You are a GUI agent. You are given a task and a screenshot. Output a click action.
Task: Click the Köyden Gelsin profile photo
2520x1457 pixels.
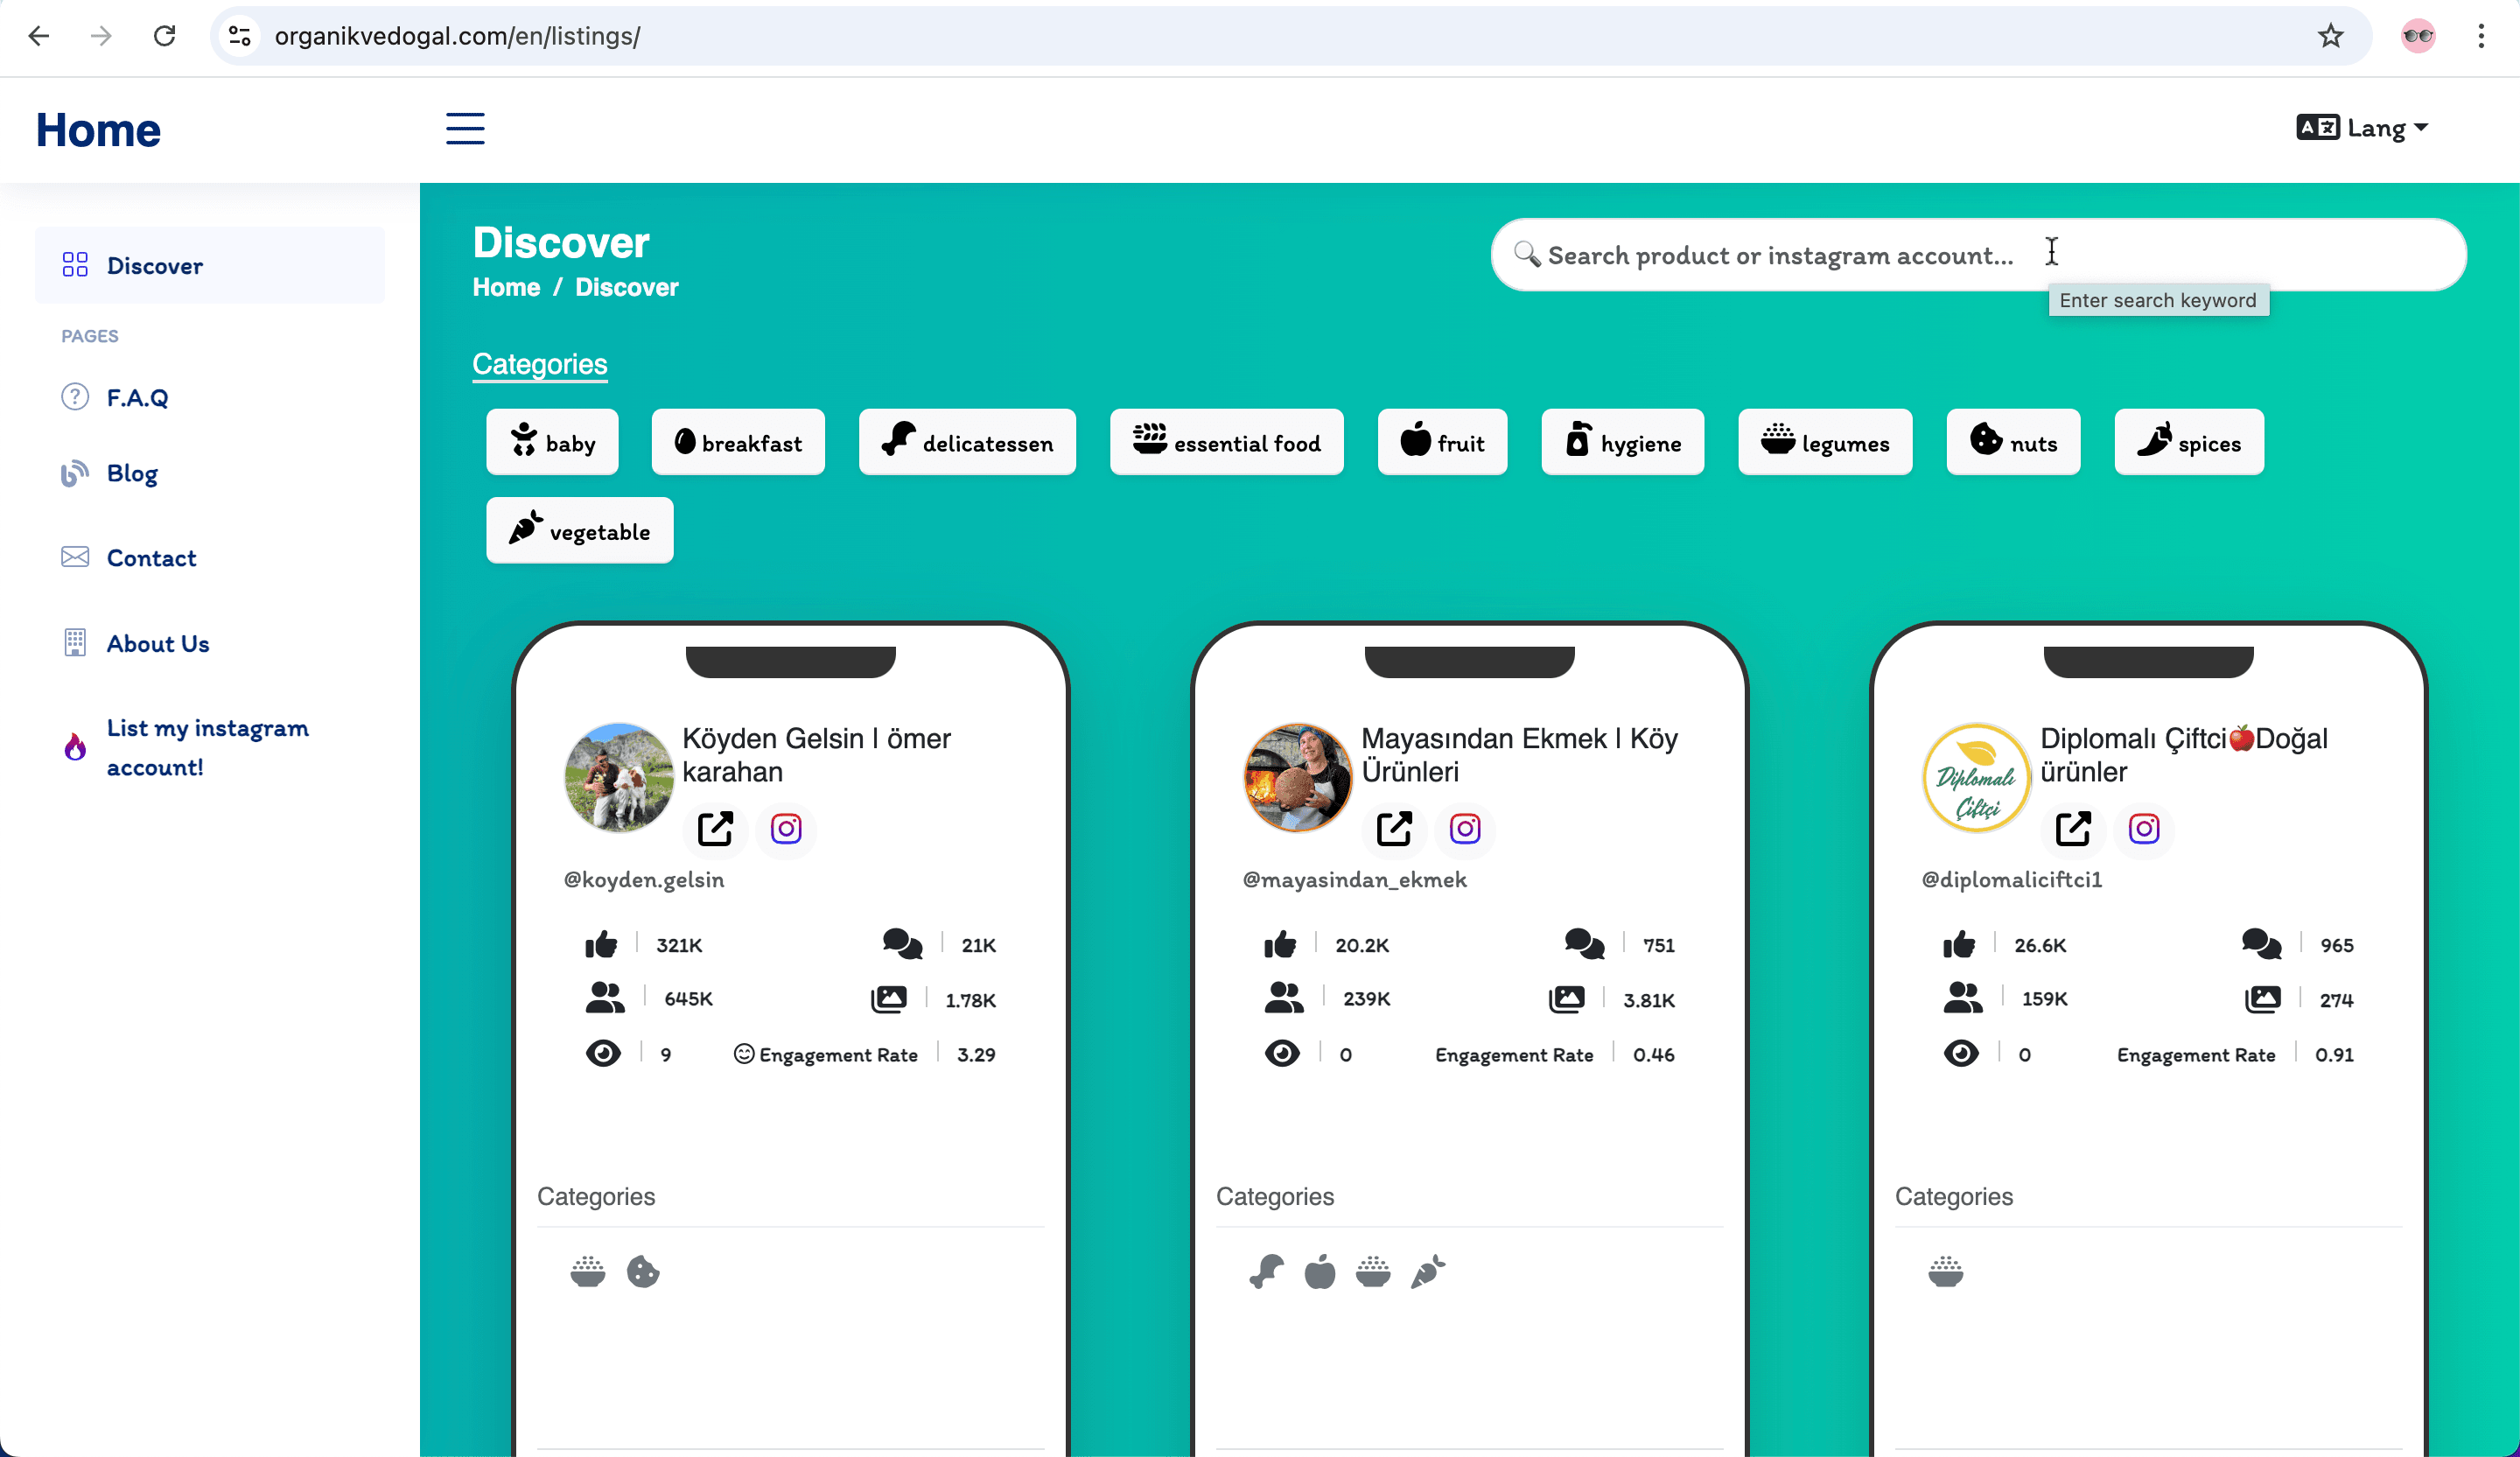point(619,777)
